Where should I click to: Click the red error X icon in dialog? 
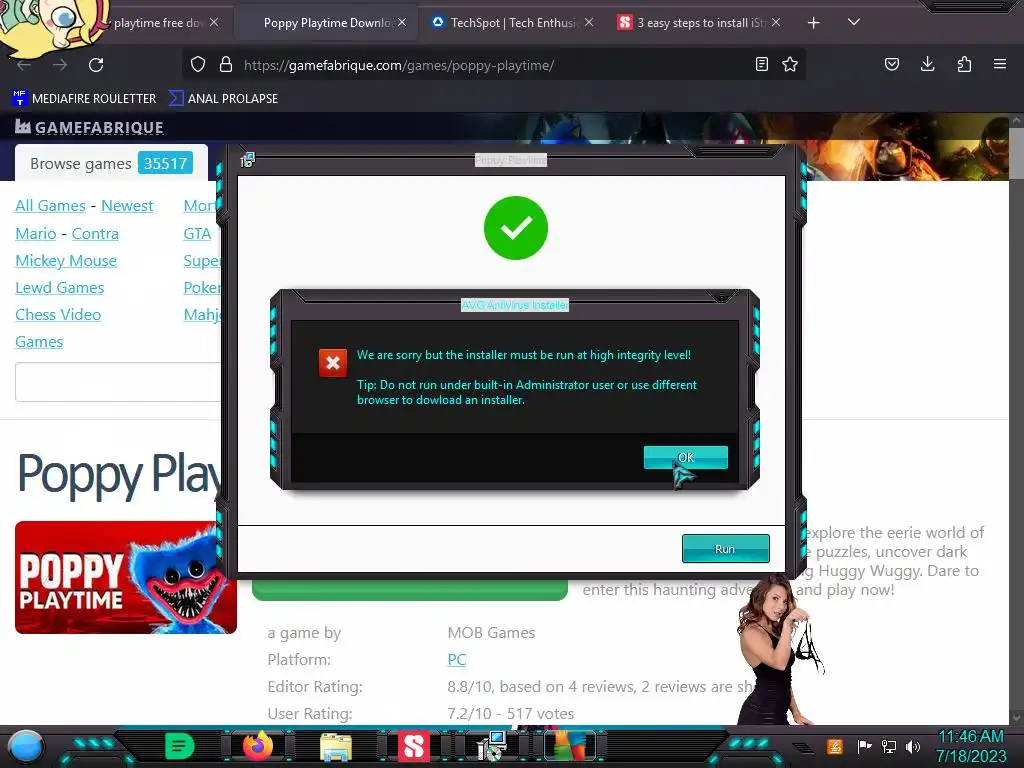coord(332,363)
